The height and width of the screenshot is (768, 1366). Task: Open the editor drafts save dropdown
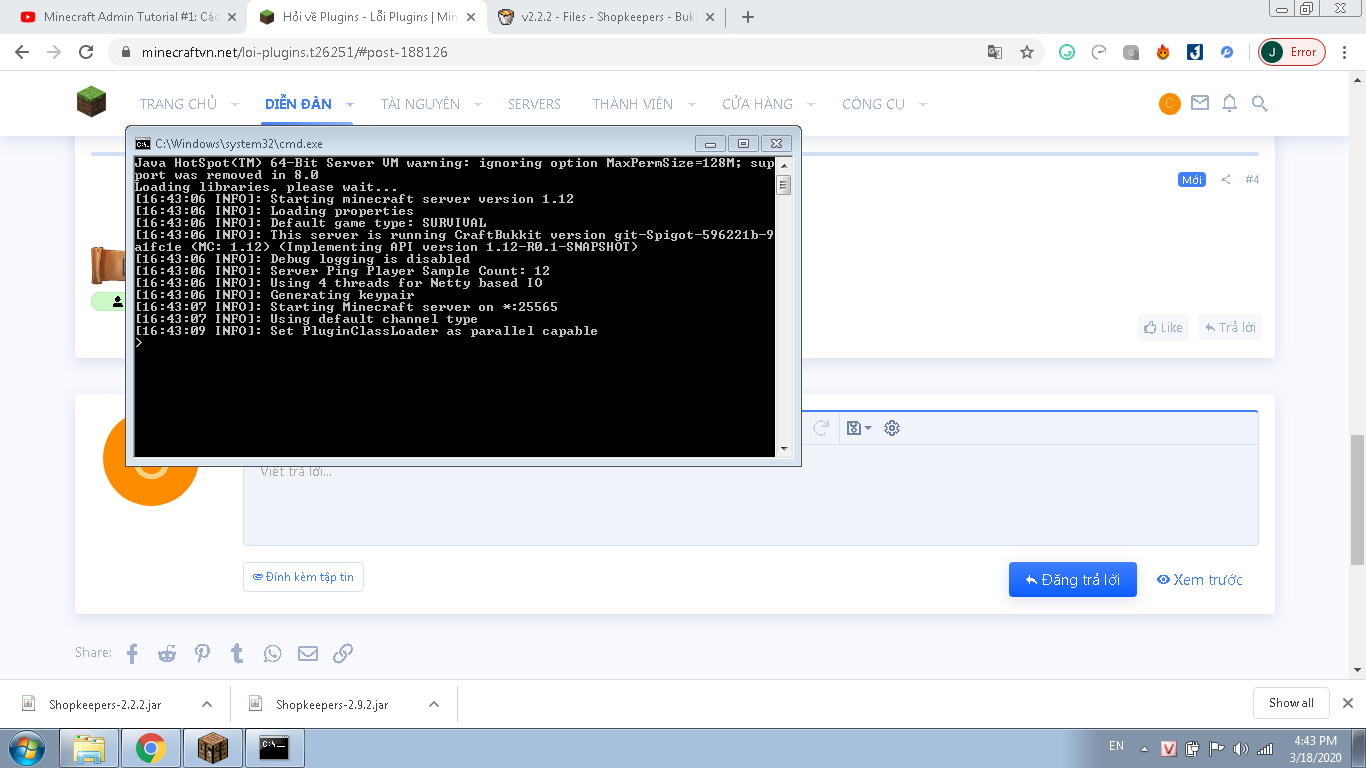pyautogui.click(x=859, y=428)
